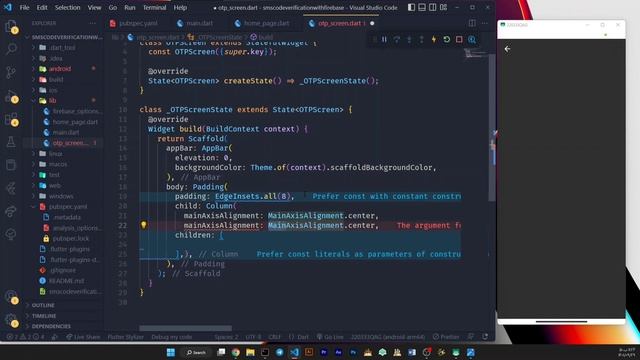Open Google Chrome from the taskbar
The image size is (640, 360).
[236, 352]
